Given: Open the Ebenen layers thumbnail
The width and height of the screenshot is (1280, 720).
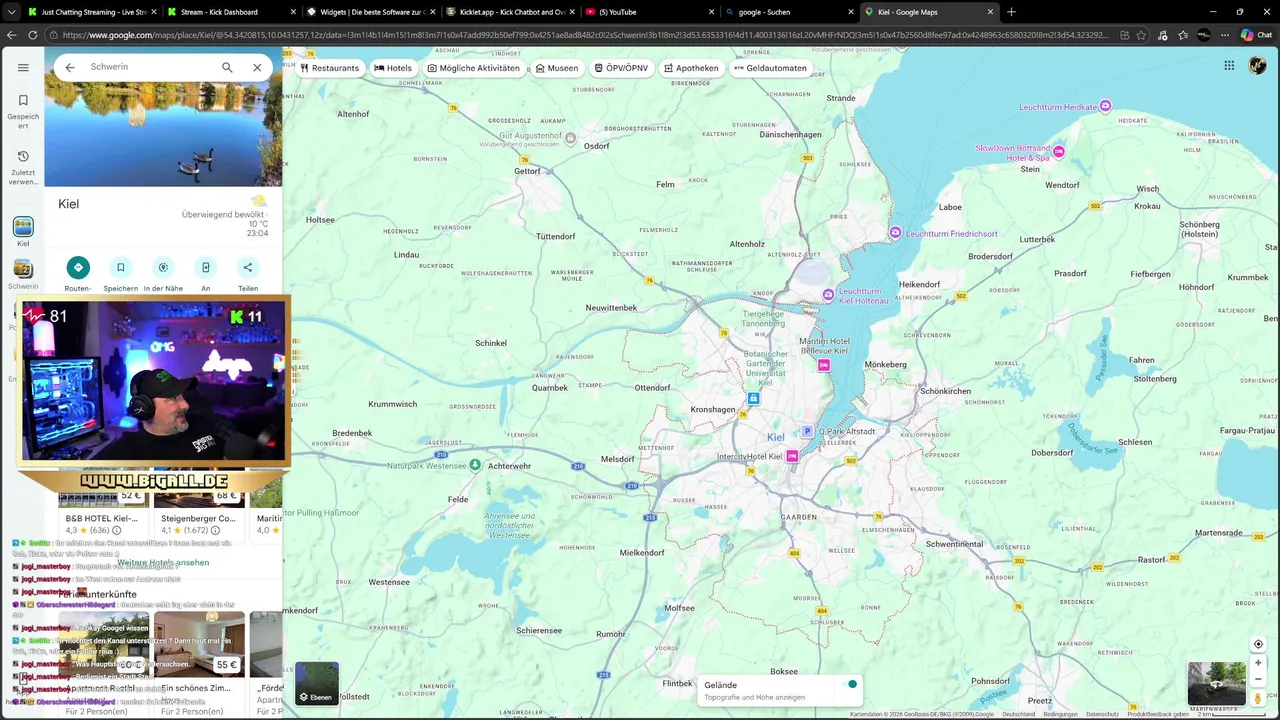Looking at the screenshot, I should 317,684.
